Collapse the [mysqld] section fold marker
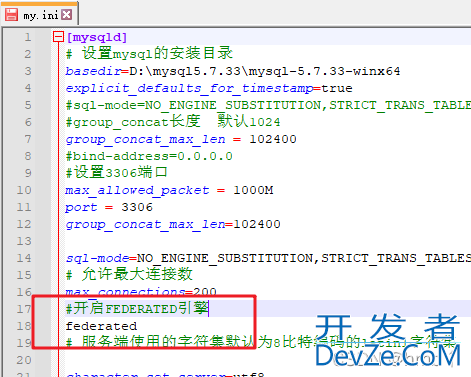This screenshot has width=471, height=377. (58, 37)
